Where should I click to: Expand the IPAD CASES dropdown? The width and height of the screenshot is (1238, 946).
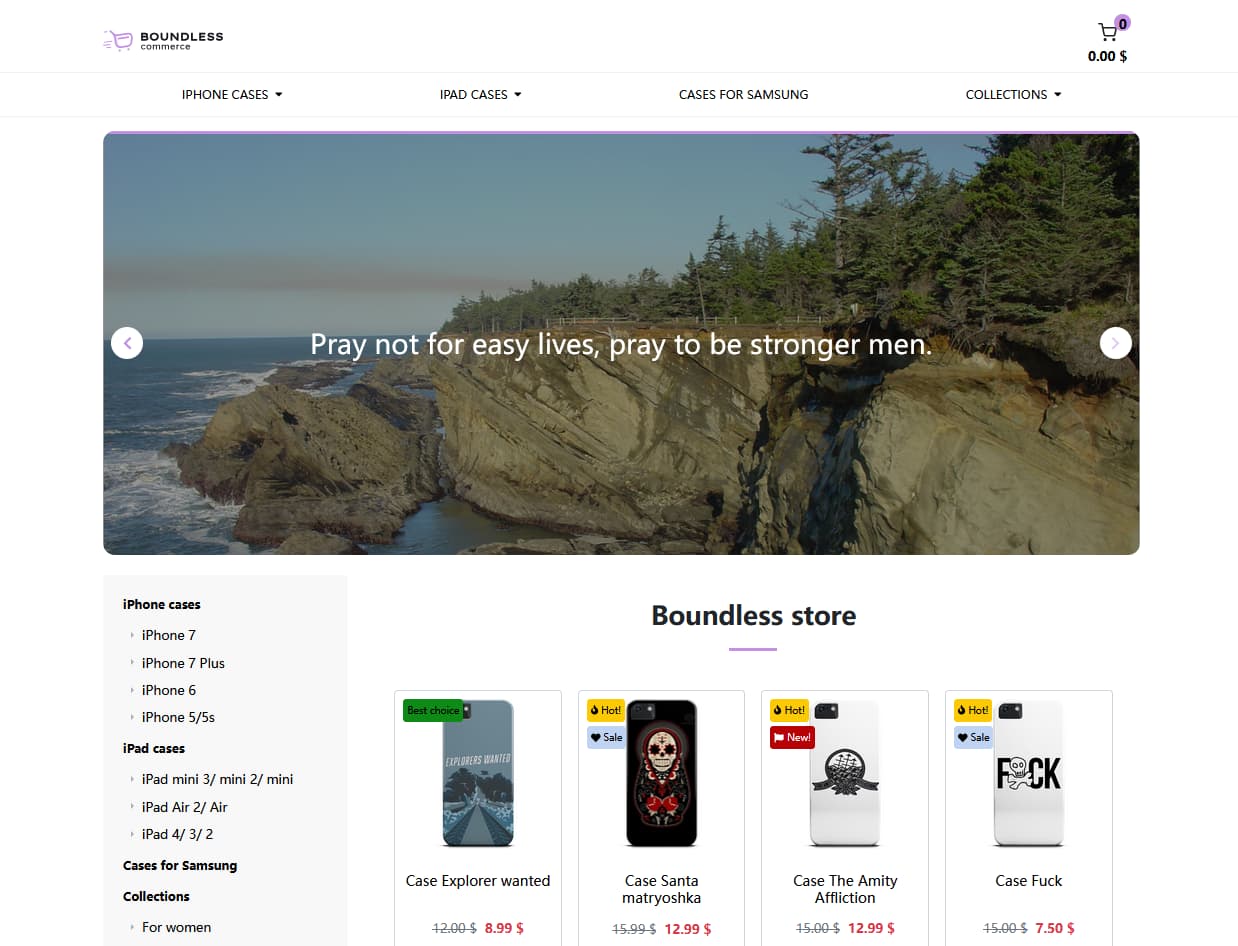480,94
